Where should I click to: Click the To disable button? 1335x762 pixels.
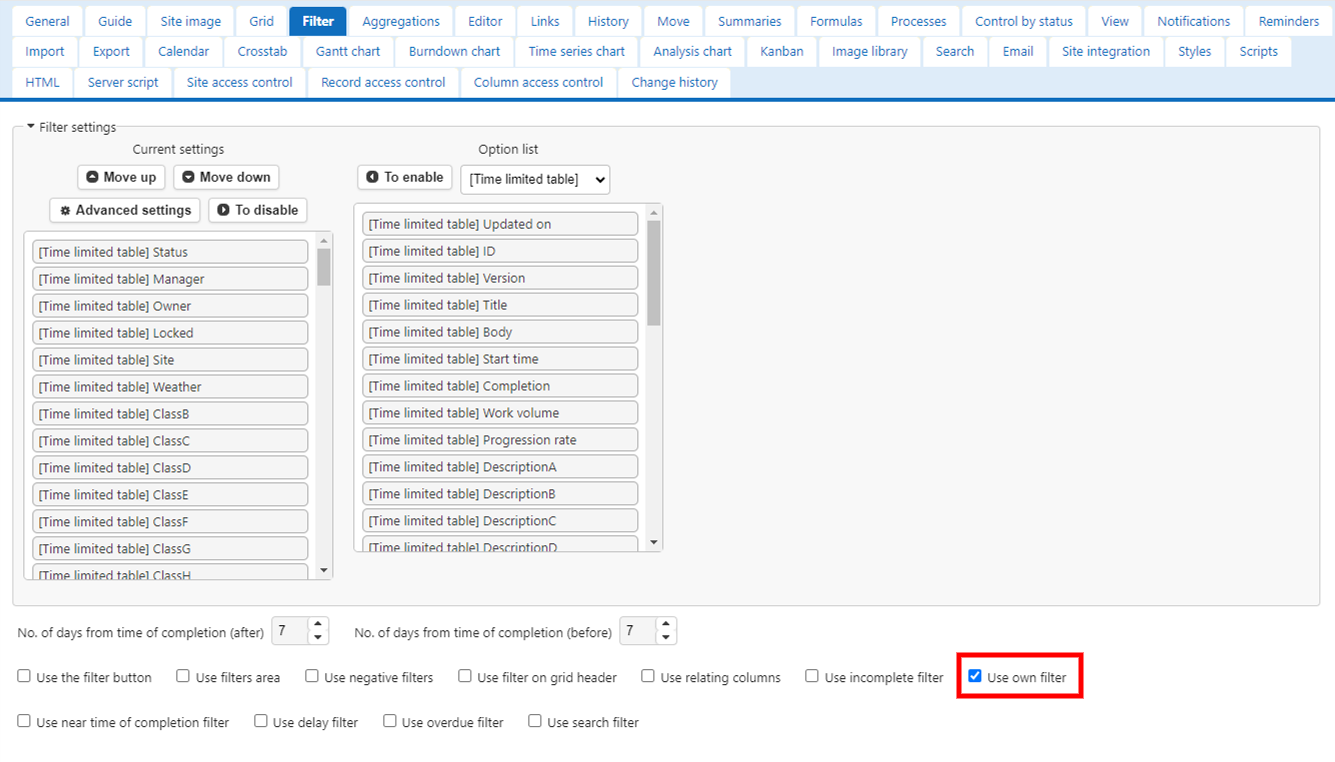point(258,210)
